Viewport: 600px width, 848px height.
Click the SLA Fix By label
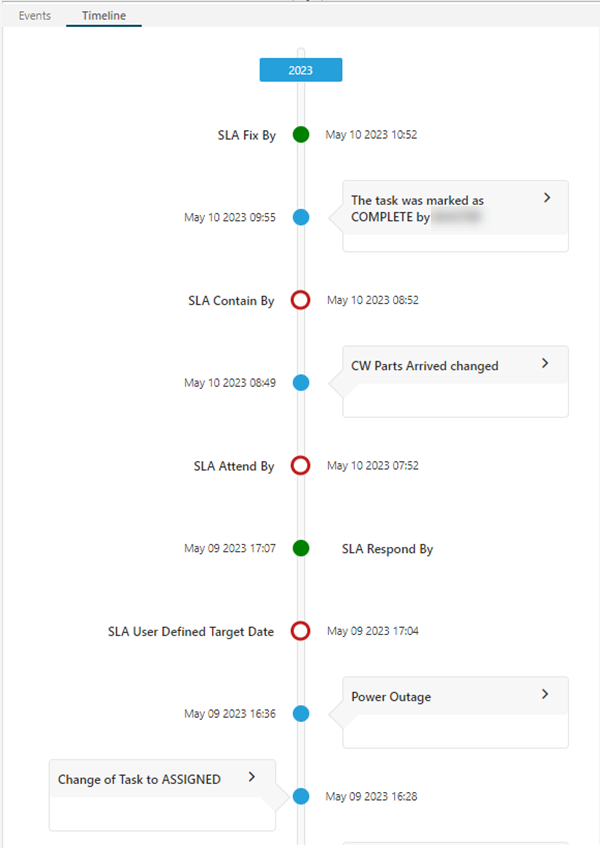246,135
